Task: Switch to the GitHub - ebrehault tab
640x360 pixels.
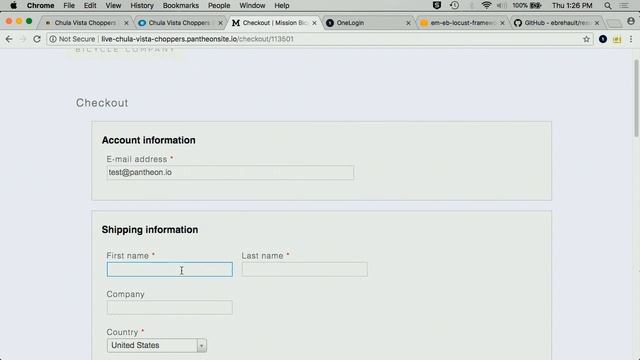Action: [x=556, y=23]
